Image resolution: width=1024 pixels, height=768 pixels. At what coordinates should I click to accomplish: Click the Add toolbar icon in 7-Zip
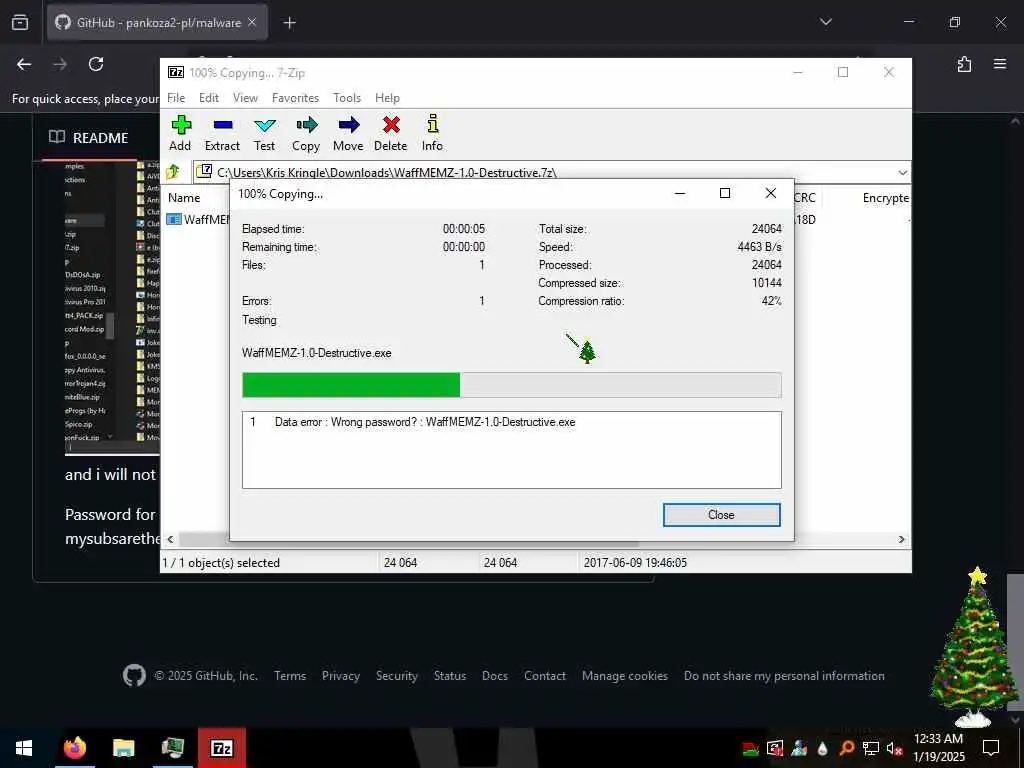(x=181, y=133)
